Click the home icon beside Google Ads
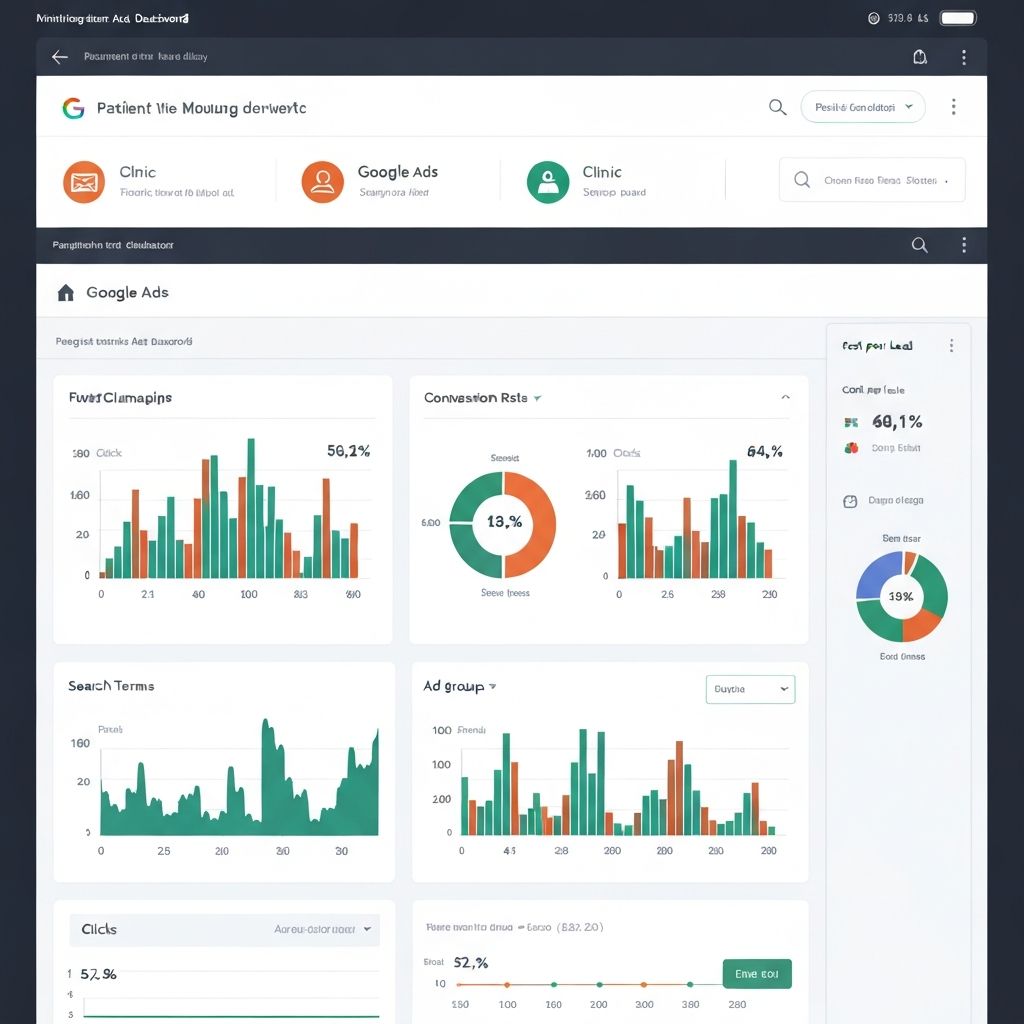1024x1024 pixels. pos(67,292)
